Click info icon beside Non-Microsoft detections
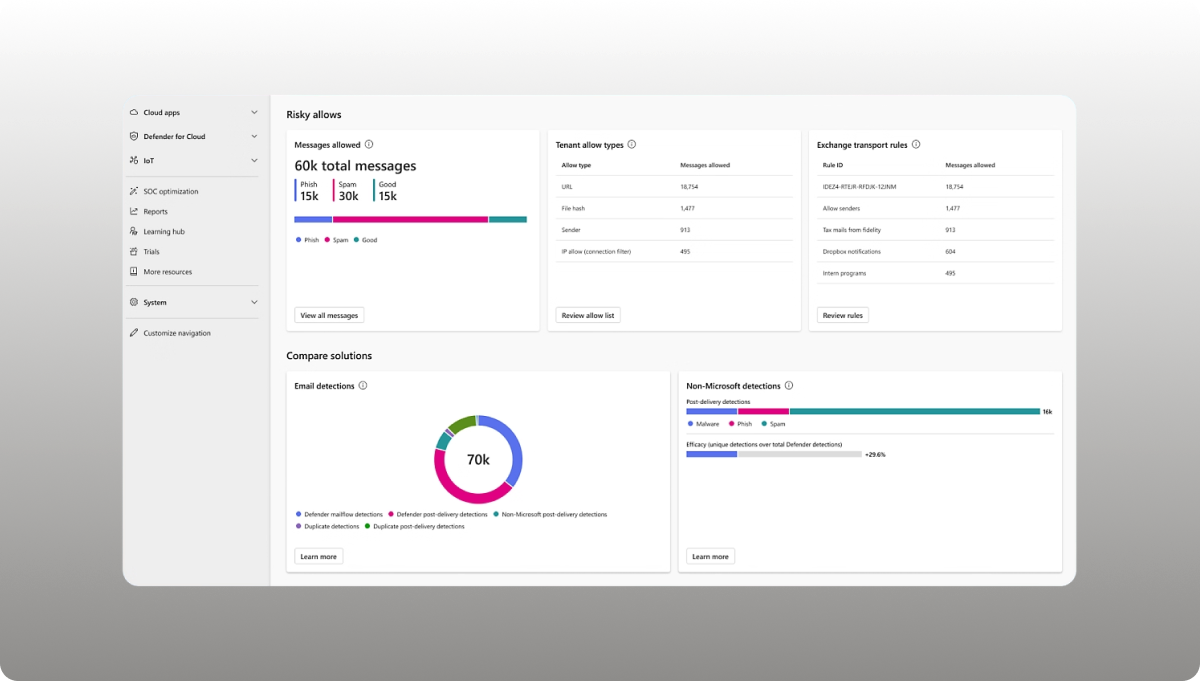Screen dimensions: 1200x681 [789, 386]
